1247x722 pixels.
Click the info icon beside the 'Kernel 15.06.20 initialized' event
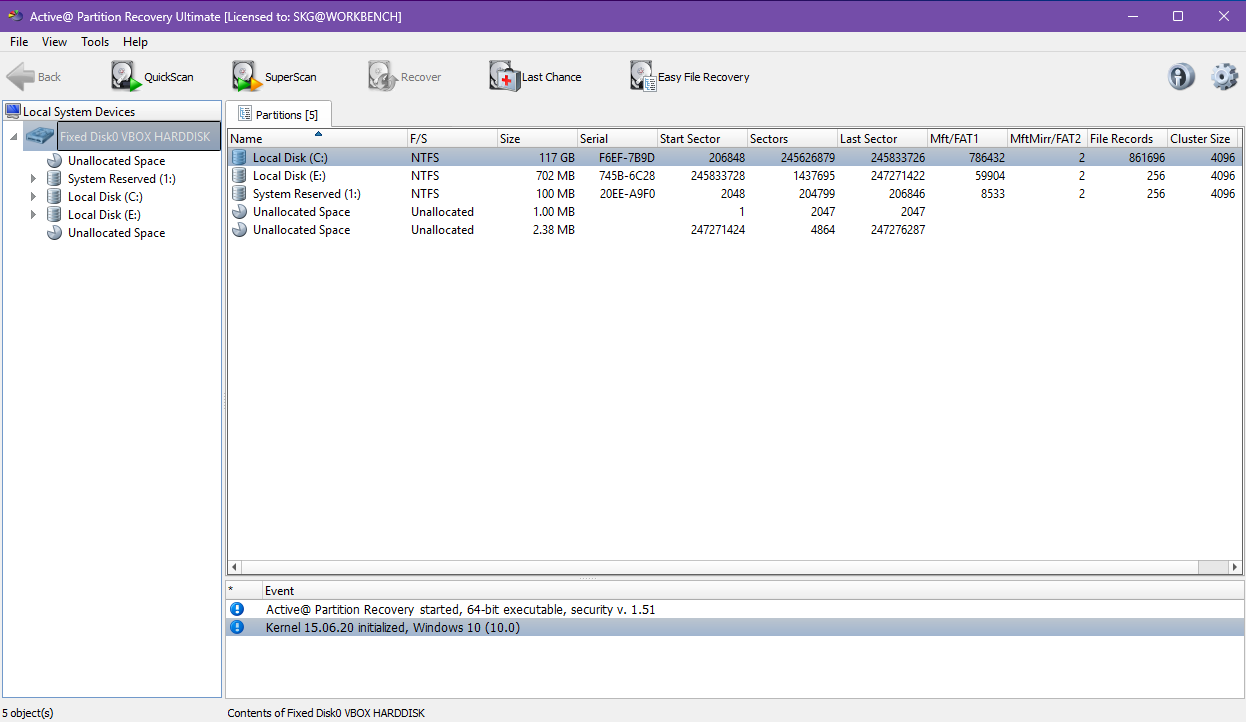(x=237, y=628)
